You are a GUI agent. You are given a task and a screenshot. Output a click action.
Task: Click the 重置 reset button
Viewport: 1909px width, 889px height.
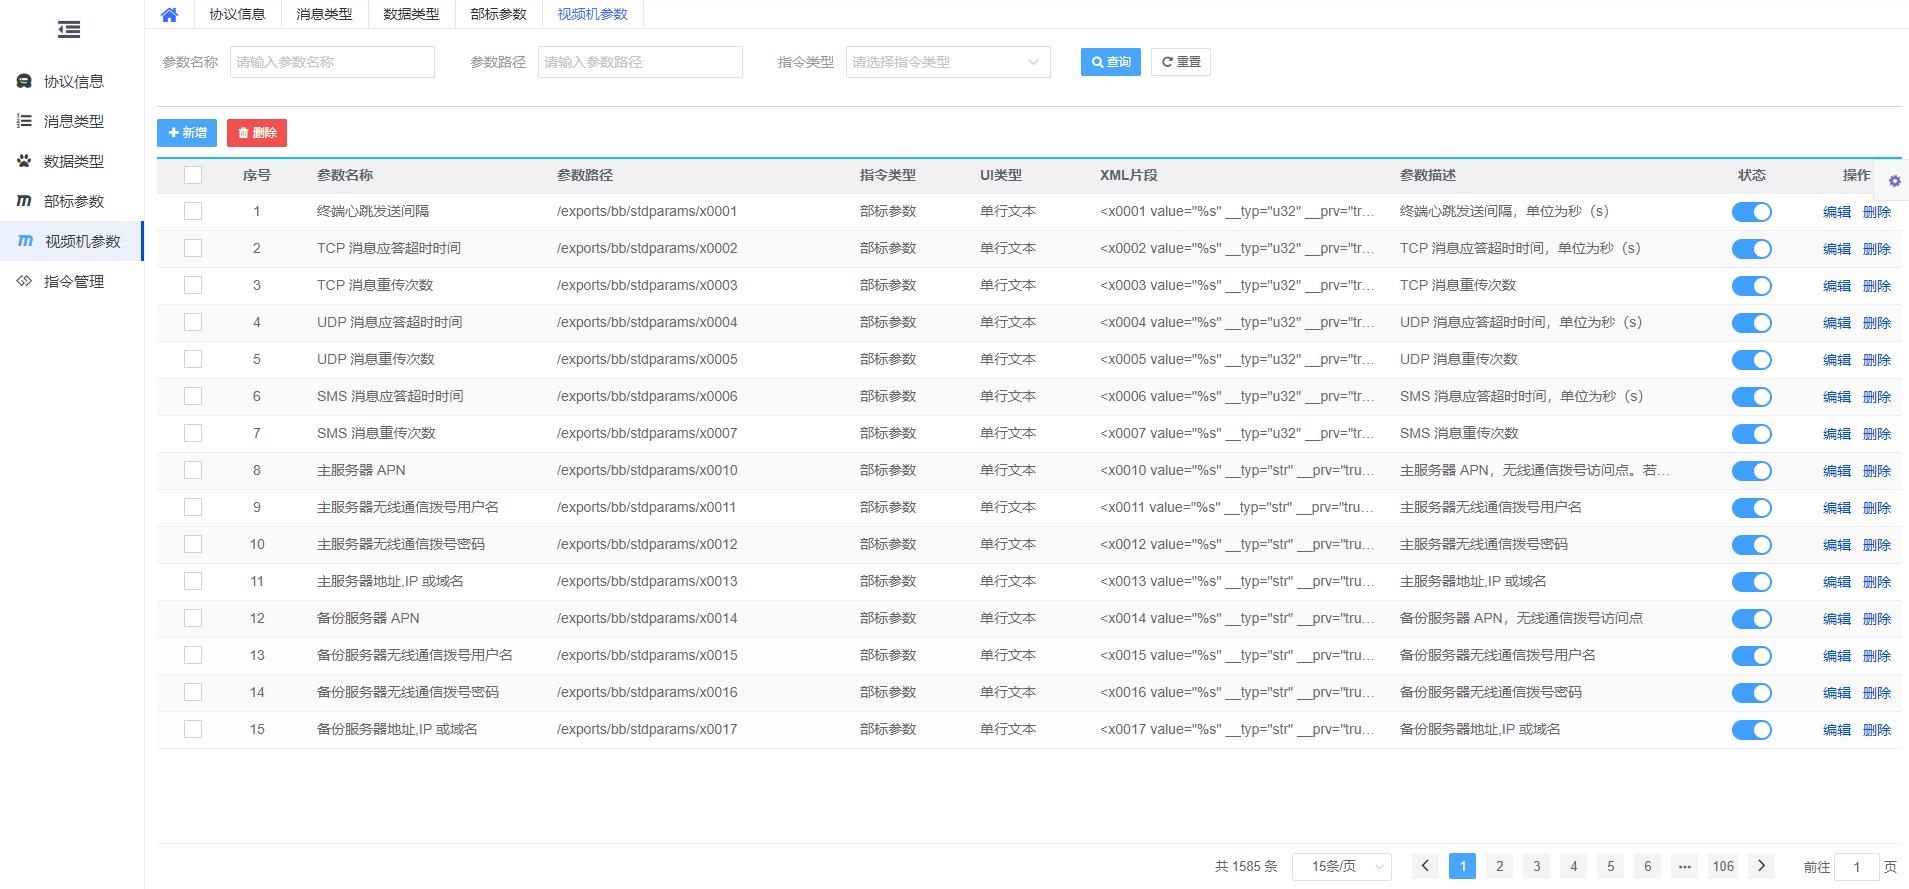tap(1181, 62)
